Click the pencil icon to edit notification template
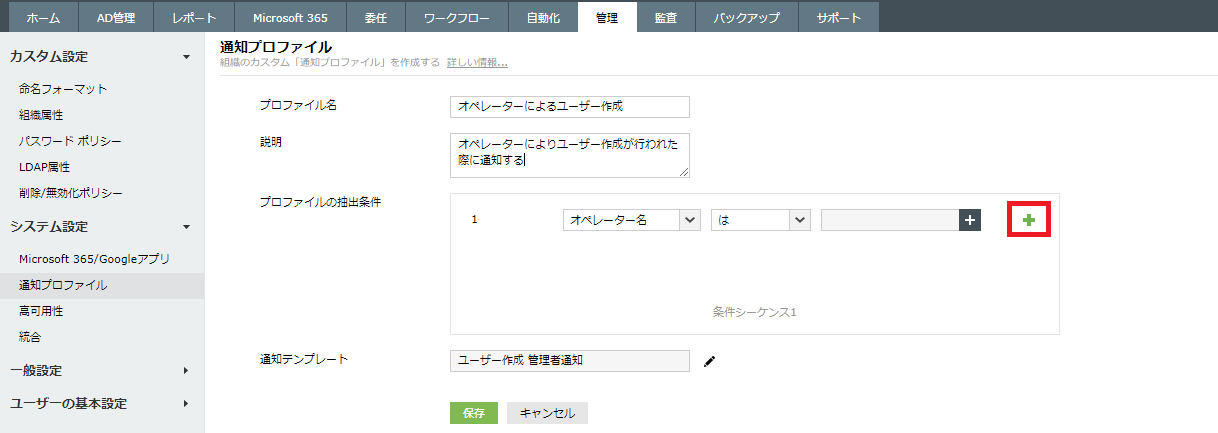1218x433 pixels. 710,361
